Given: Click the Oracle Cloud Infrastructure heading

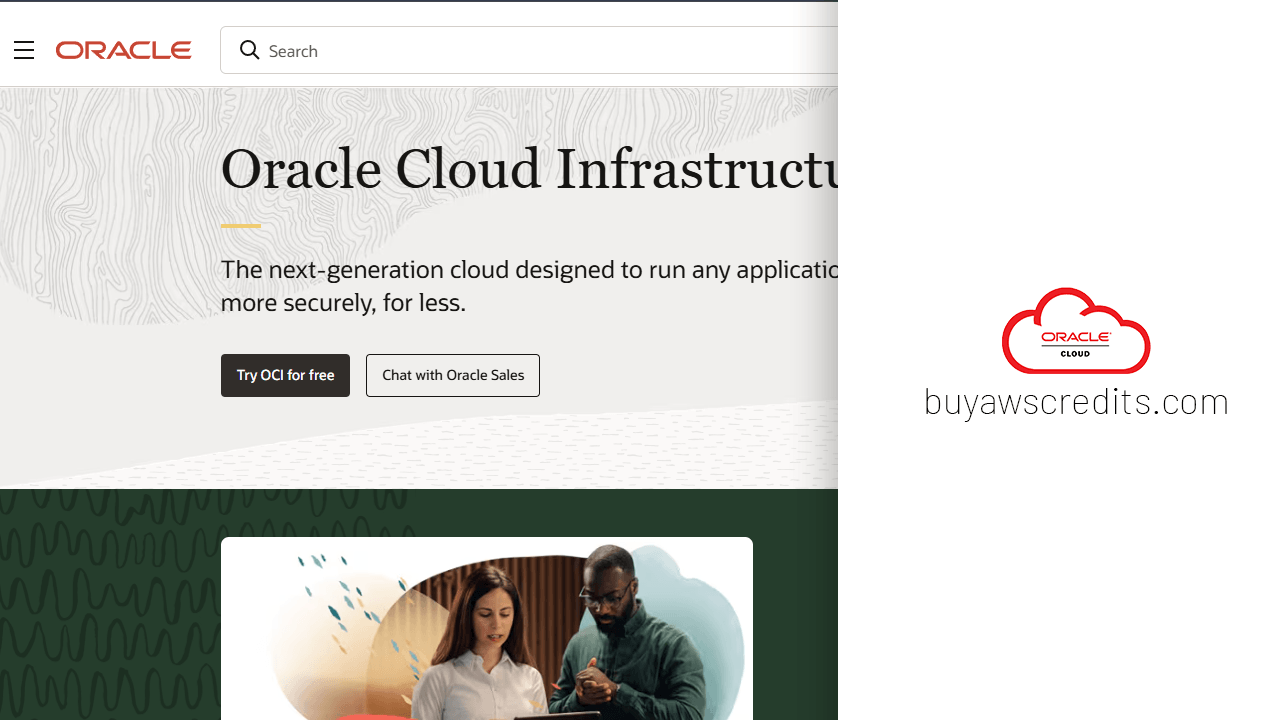Looking at the screenshot, I should pyautogui.click(x=529, y=168).
